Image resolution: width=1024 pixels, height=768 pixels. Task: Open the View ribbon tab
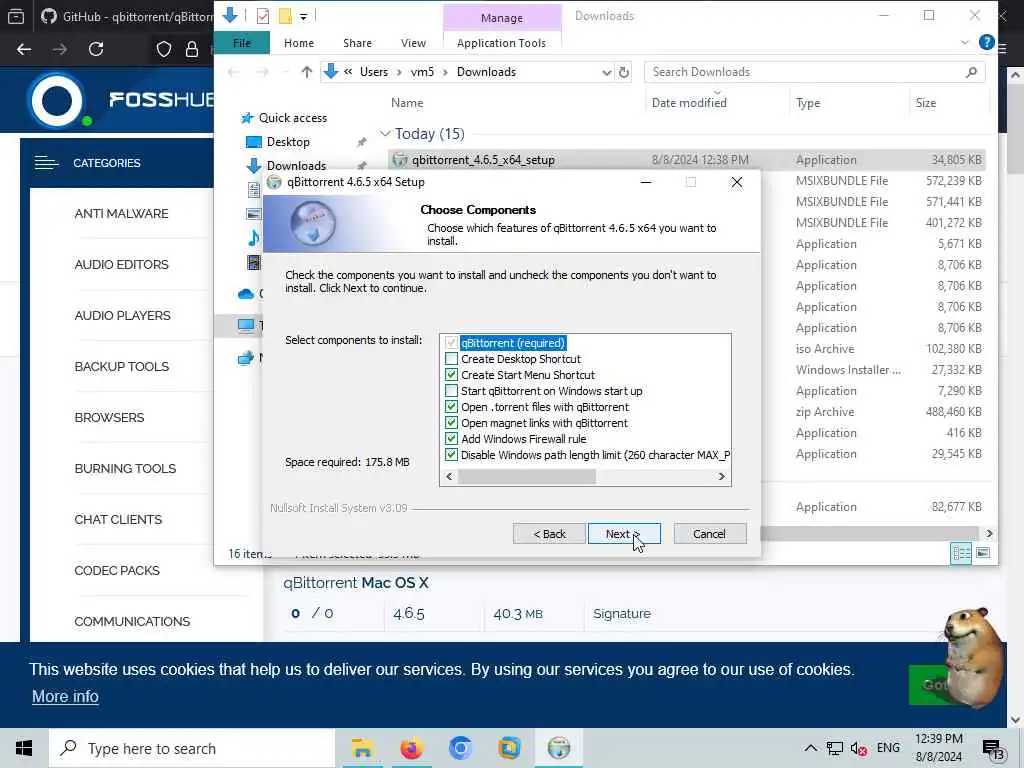[413, 43]
